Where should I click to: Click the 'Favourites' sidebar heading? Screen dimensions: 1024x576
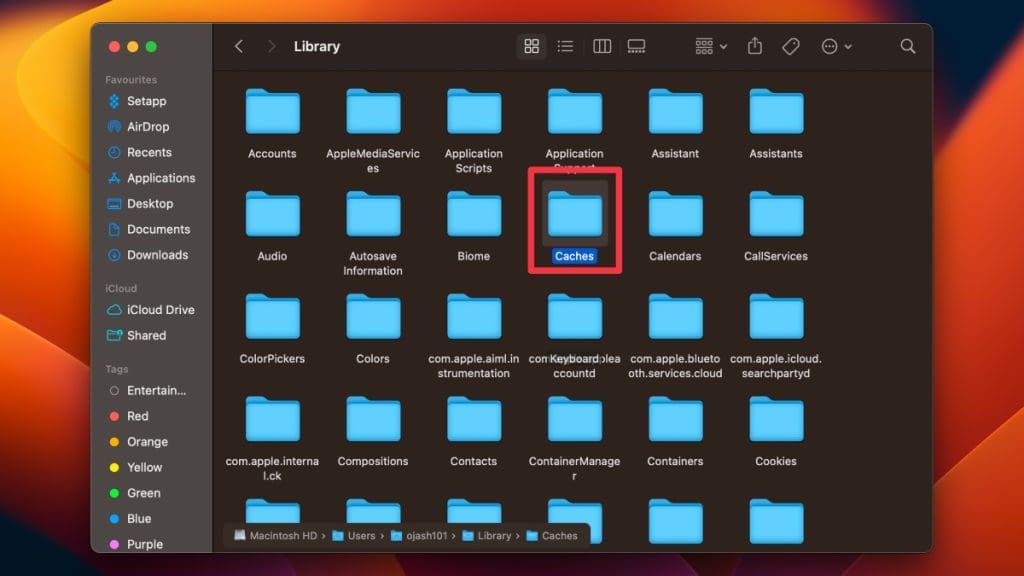point(131,80)
